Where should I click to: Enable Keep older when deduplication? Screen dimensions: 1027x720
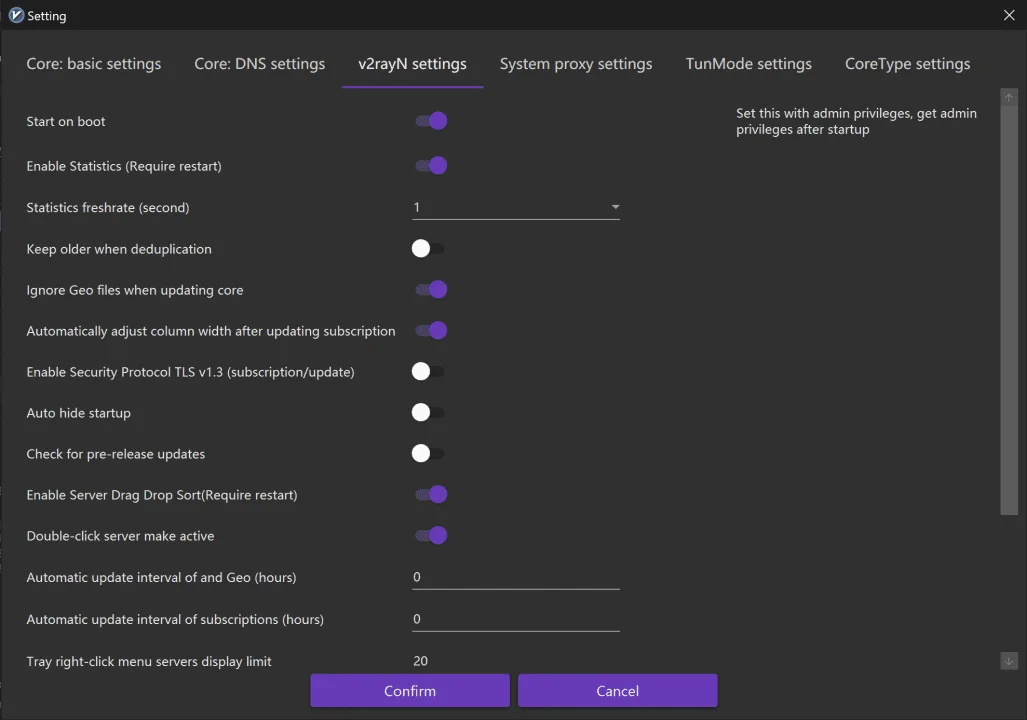click(x=428, y=249)
